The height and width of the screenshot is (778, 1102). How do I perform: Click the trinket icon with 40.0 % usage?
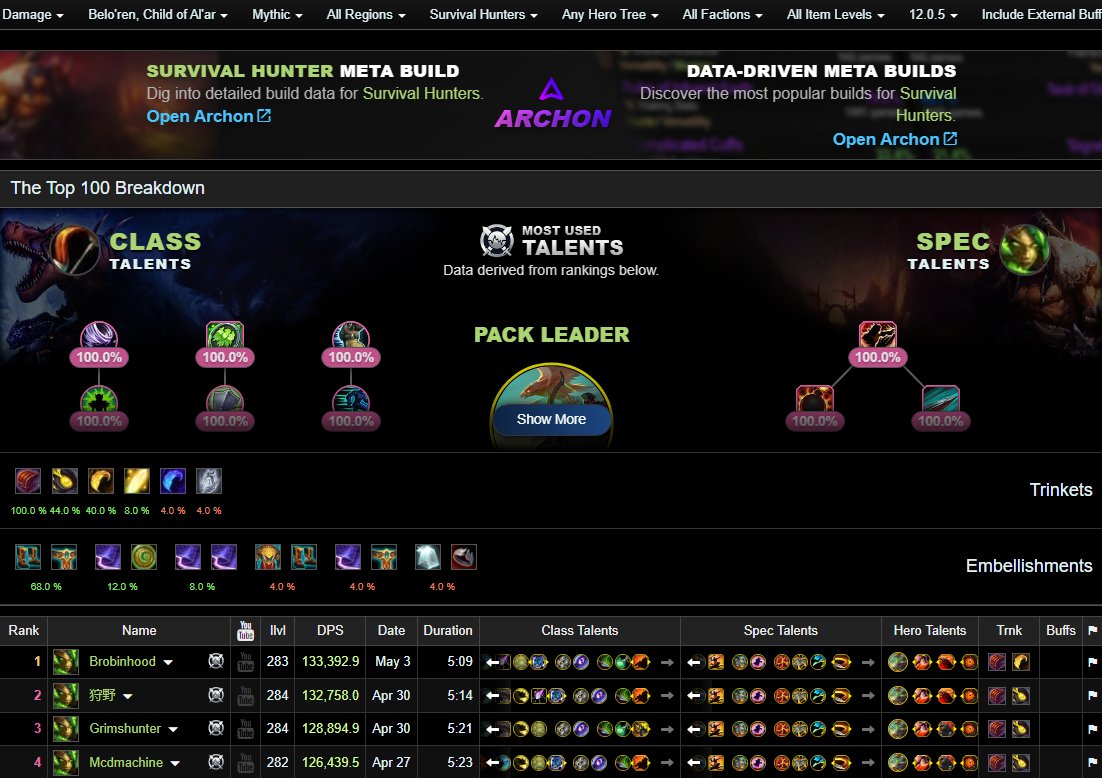tap(101, 481)
